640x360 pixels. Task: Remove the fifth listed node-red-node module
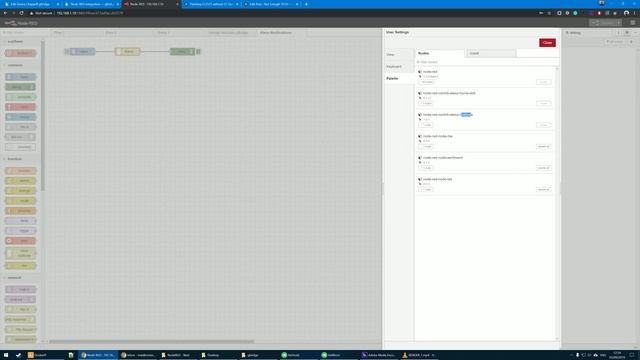click(x=543, y=168)
